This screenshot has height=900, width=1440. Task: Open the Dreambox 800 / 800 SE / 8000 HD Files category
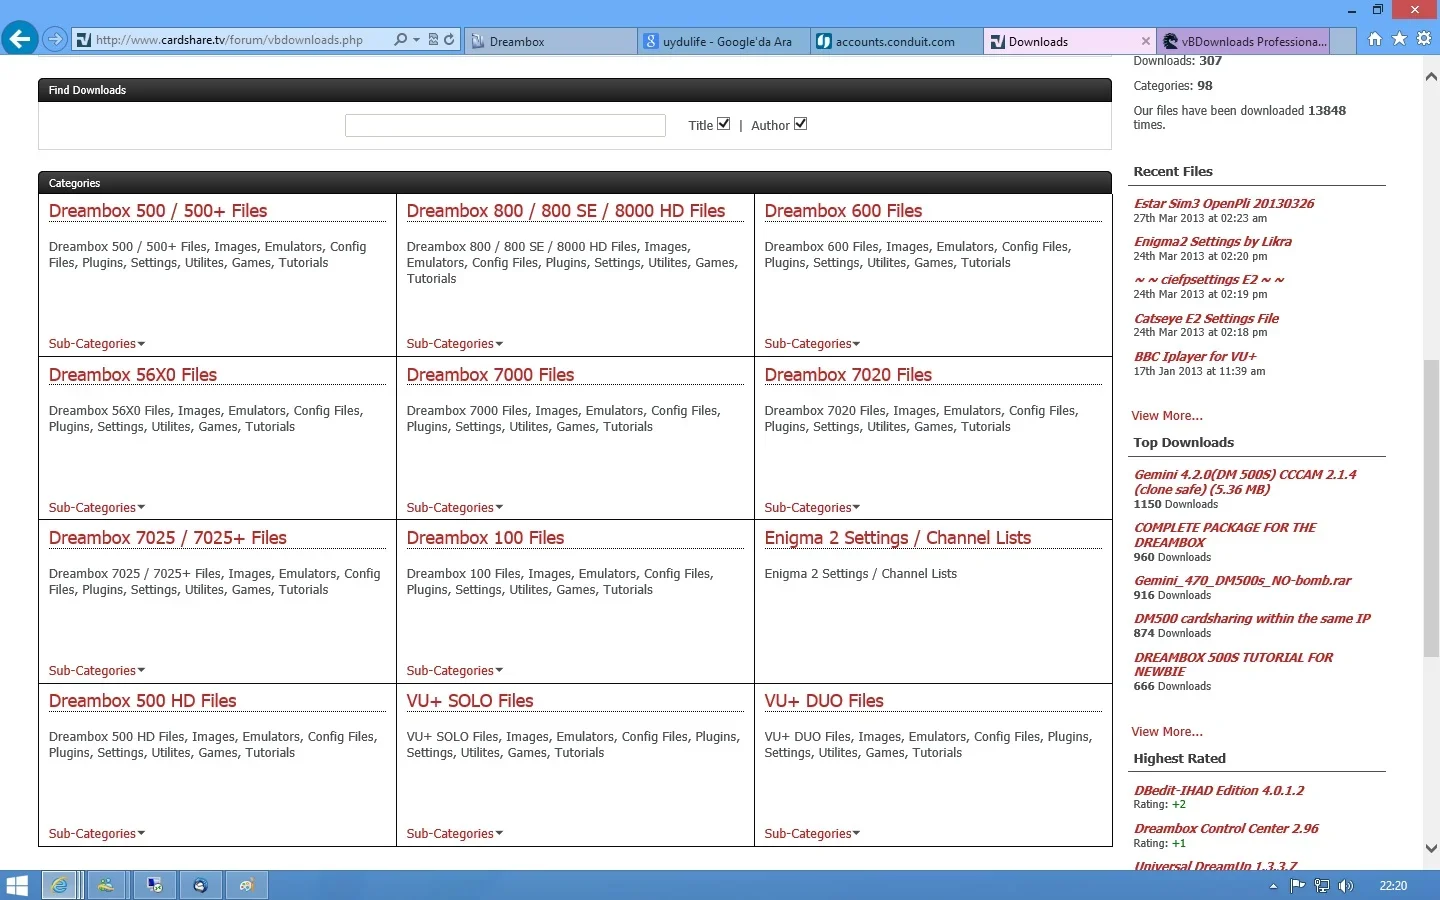(566, 211)
